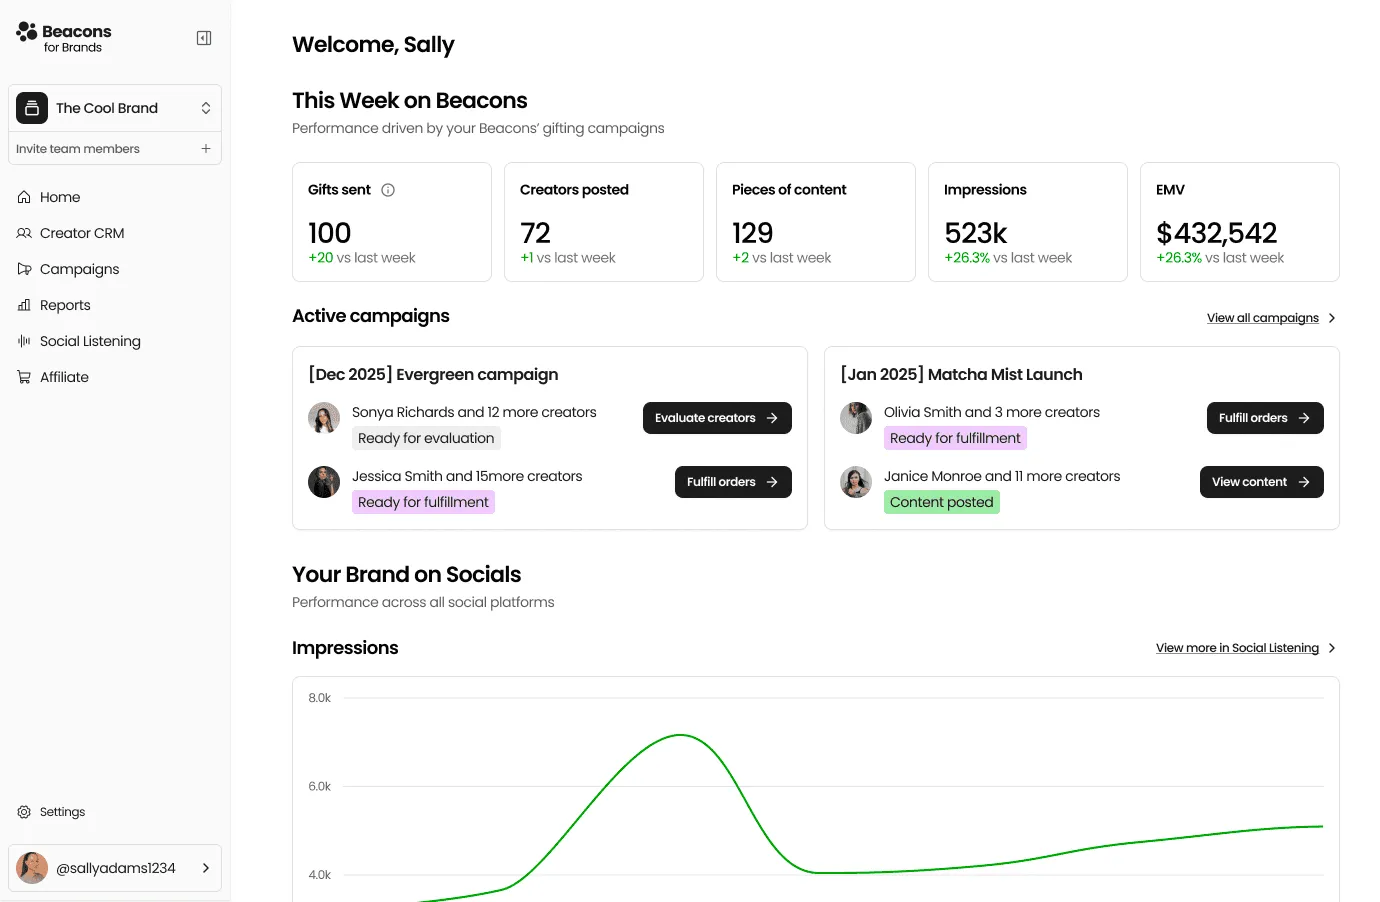Click the Settings gear icon
Screen dimensions: 1380x902
(24, 812)
